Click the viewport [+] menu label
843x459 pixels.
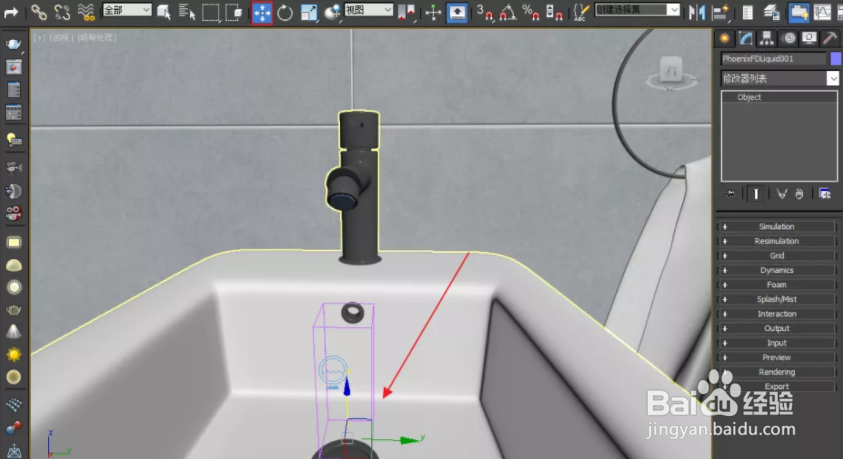[39, 38]
